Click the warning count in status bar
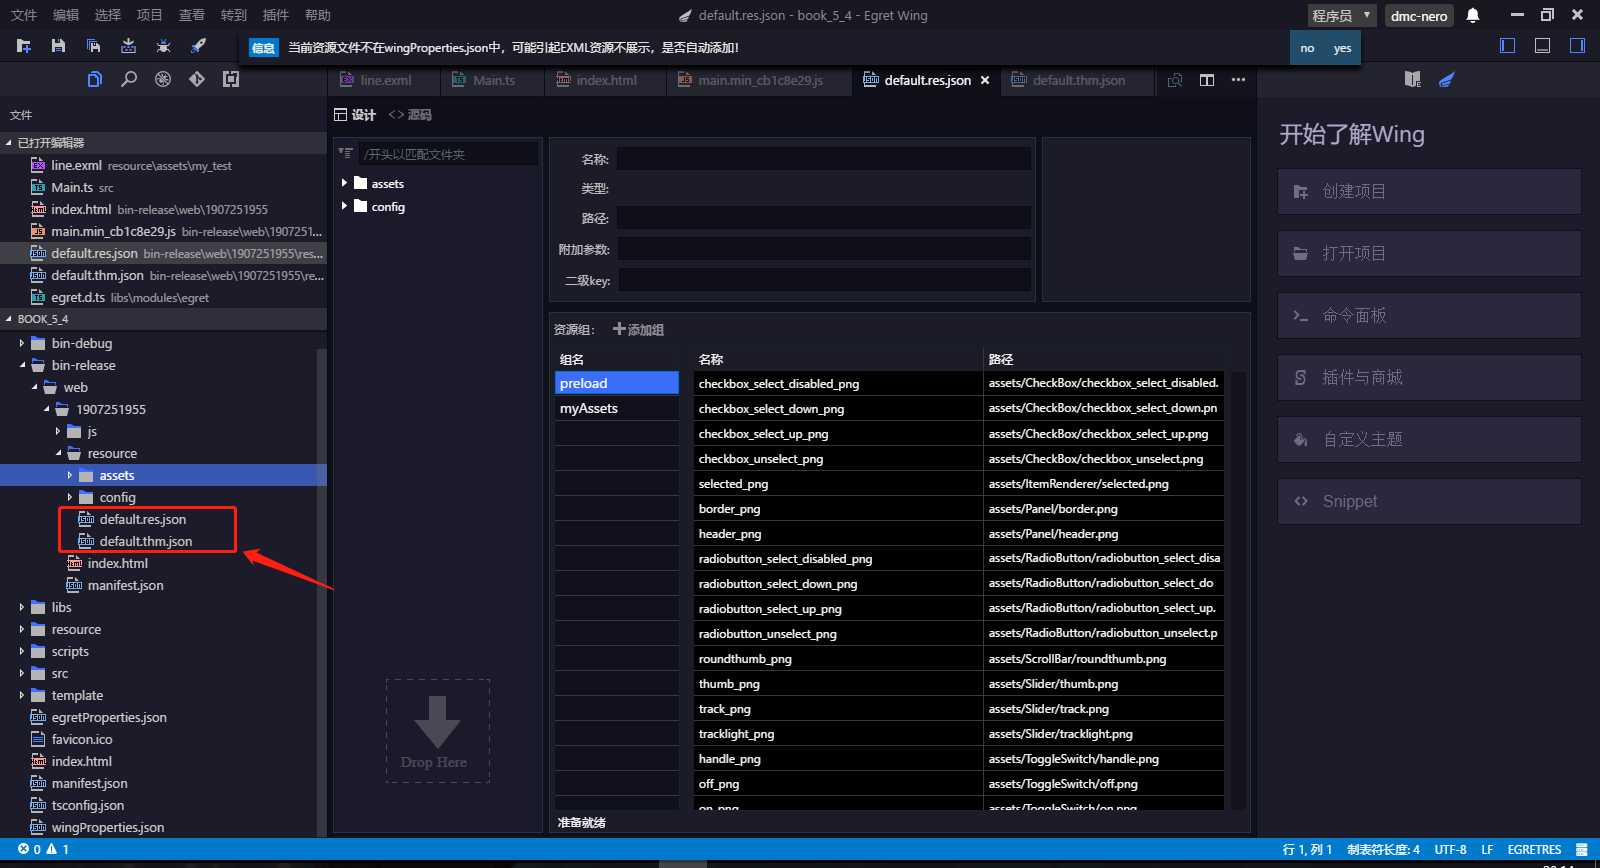This screenshot has height=868, width=1600. pyautogui.click(x=58, y=849)
